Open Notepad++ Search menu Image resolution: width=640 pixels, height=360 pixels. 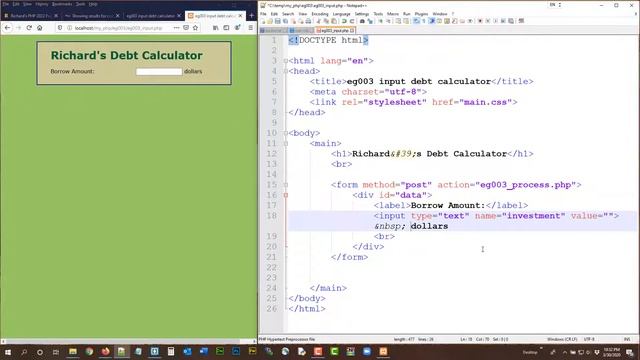pyautogui.click(x=288, y=14)
